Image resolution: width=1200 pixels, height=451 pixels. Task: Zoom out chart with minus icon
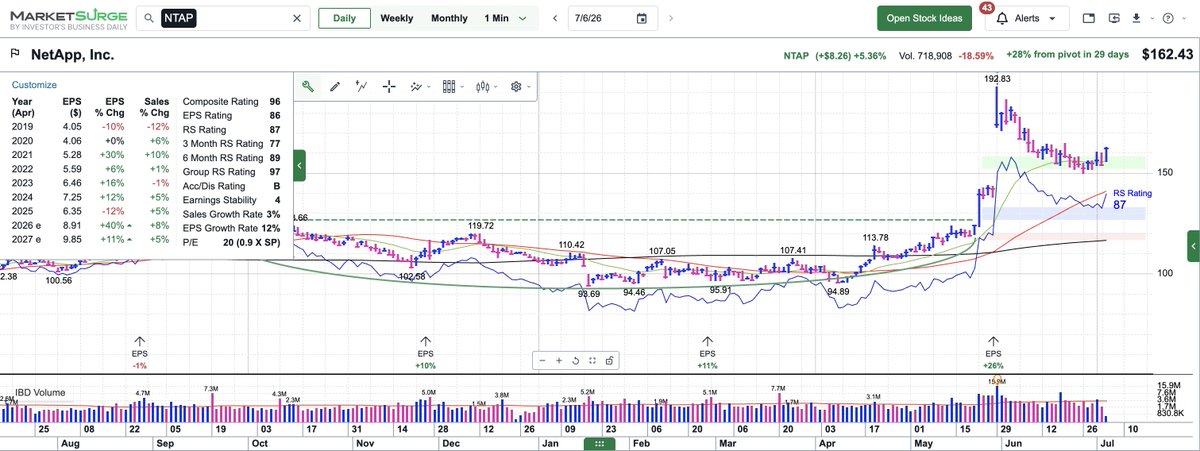(x=542, y=360)
